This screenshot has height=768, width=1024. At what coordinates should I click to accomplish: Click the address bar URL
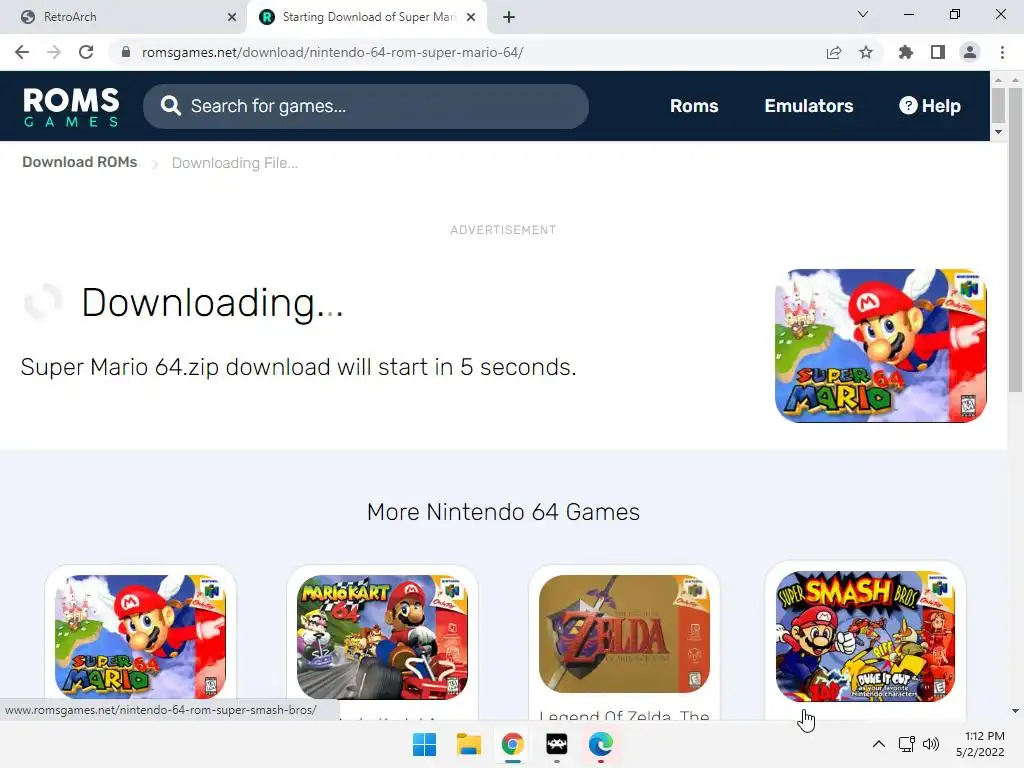coord(332,52)
